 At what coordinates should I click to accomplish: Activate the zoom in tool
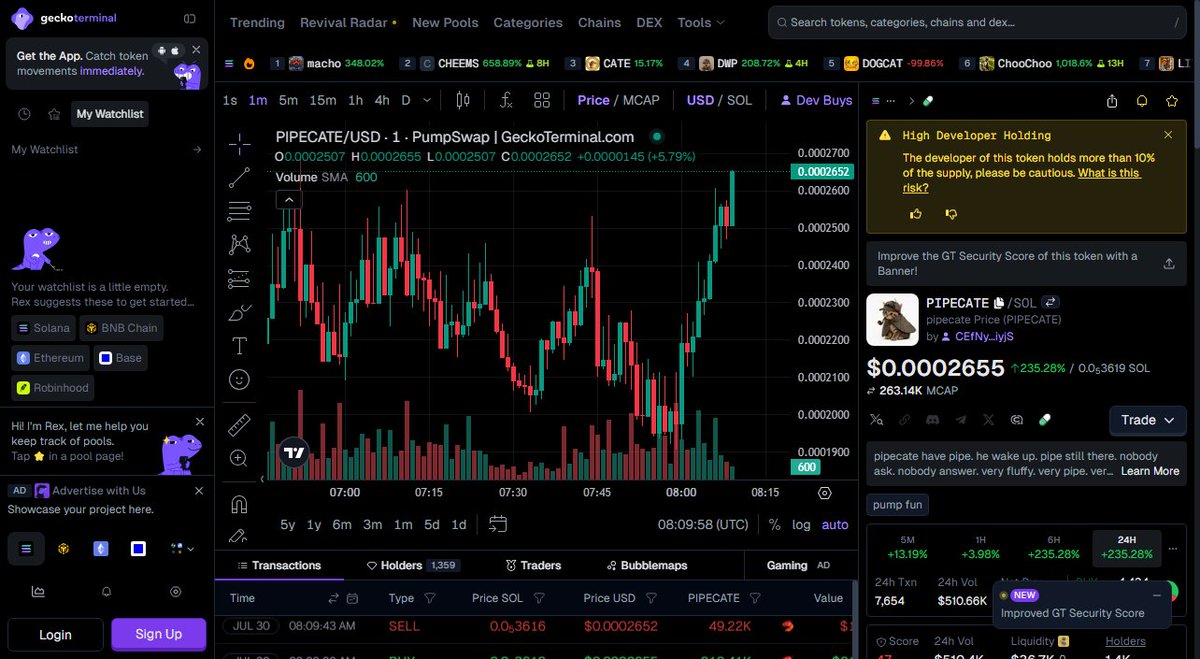coord(239,458)
